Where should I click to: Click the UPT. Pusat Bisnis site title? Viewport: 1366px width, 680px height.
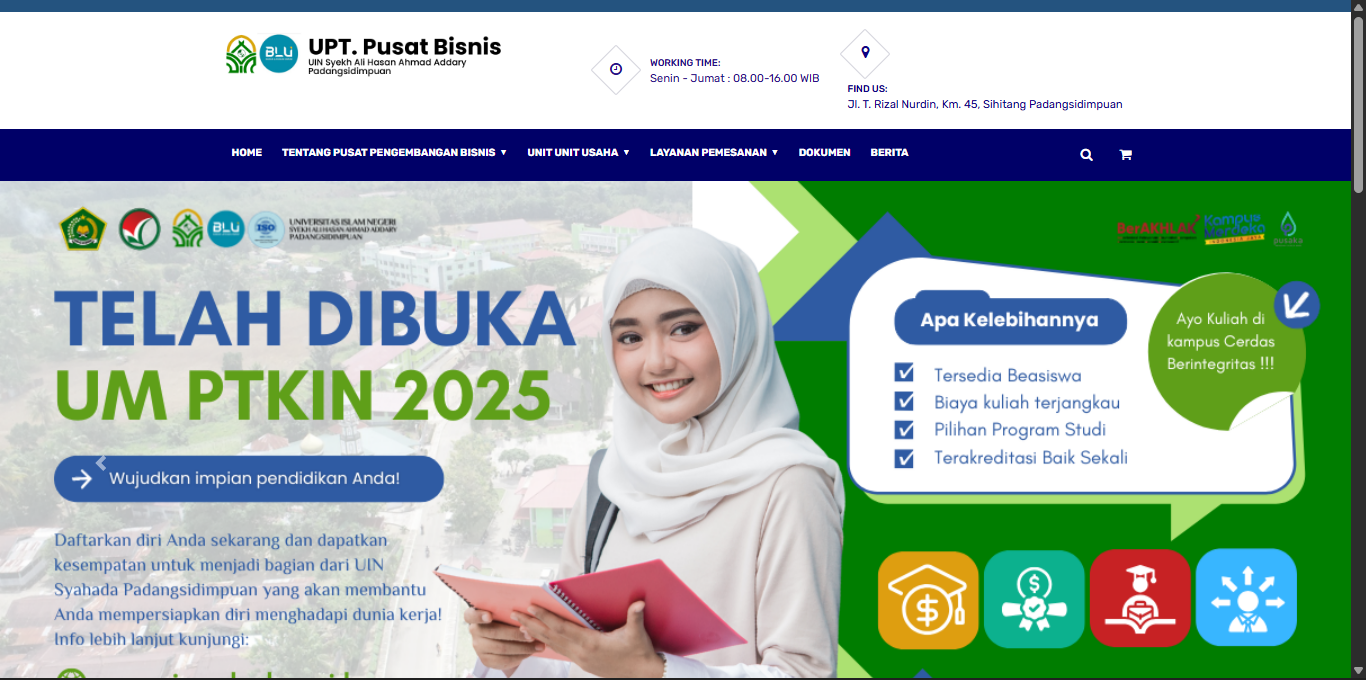coord(405,47)
